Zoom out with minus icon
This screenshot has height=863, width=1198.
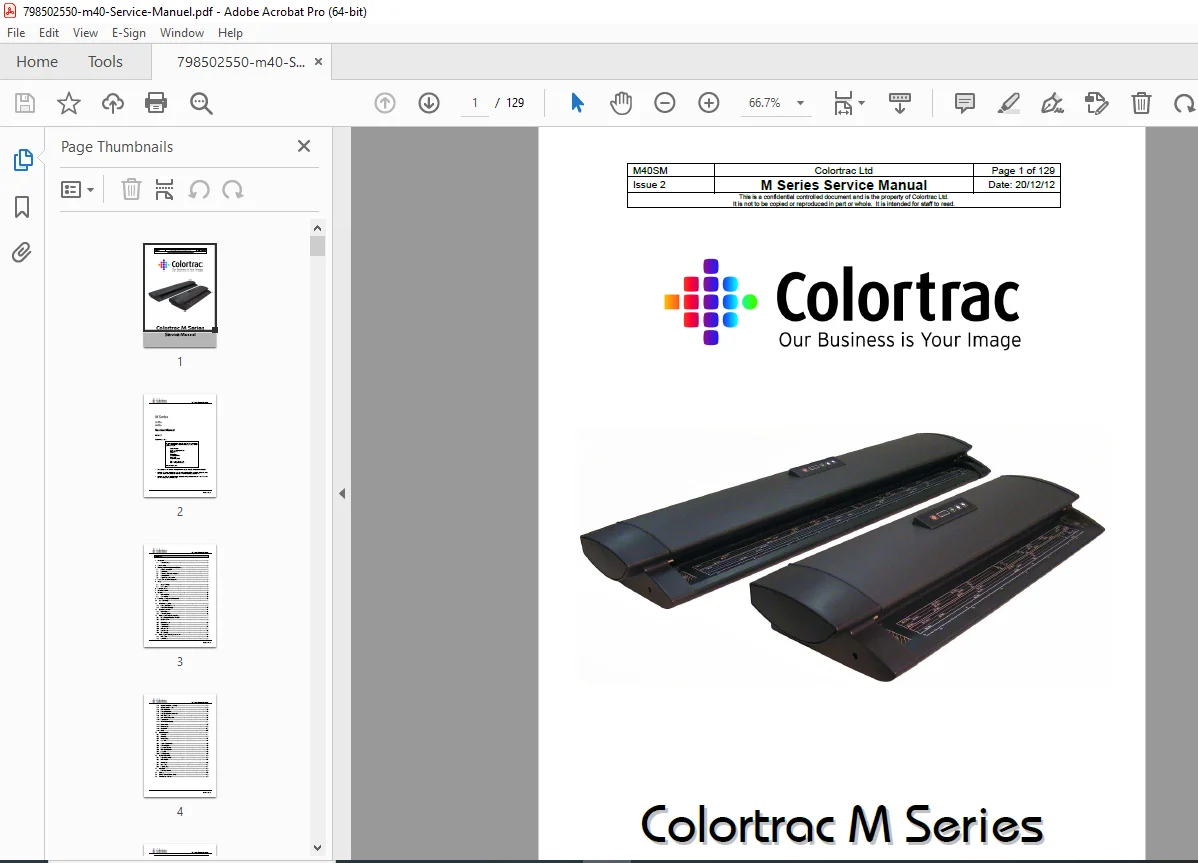(665, 103)
